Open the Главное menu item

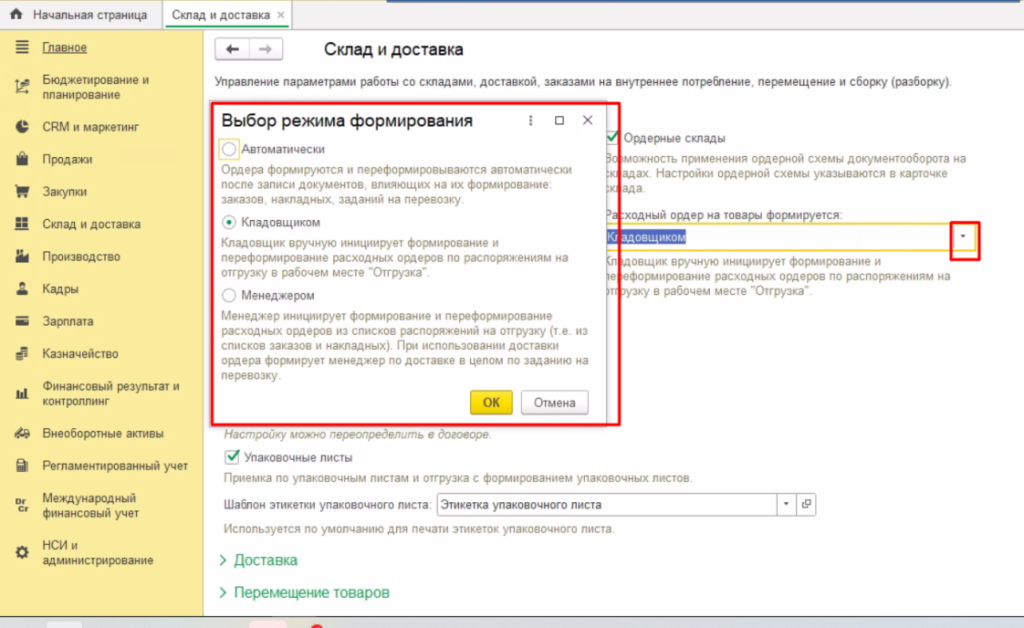tap(64, 47)
